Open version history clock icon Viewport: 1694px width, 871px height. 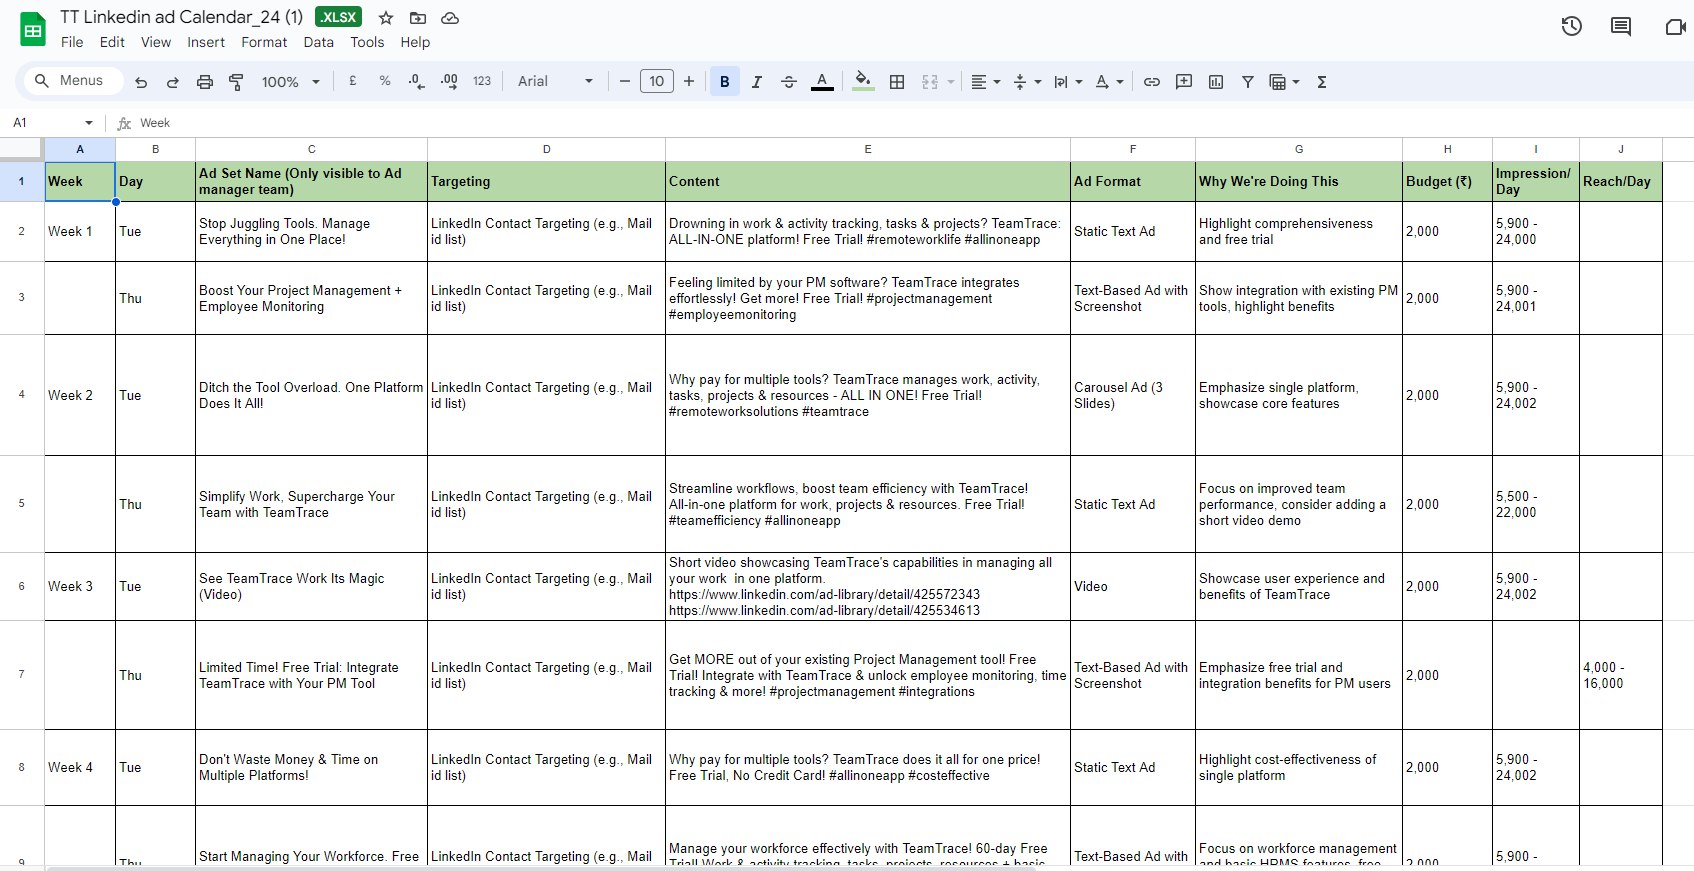pos(1571,27)
